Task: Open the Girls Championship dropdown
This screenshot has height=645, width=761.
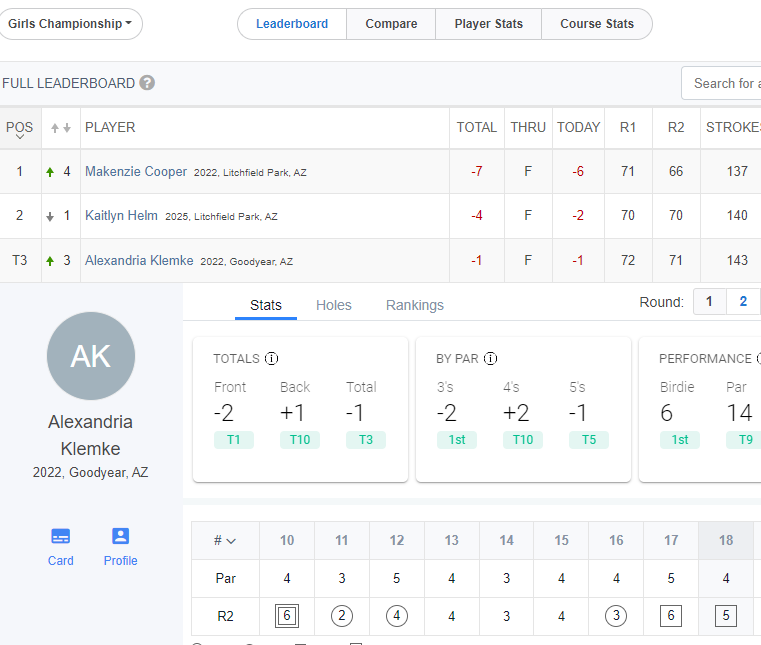Action: [70, 24]
